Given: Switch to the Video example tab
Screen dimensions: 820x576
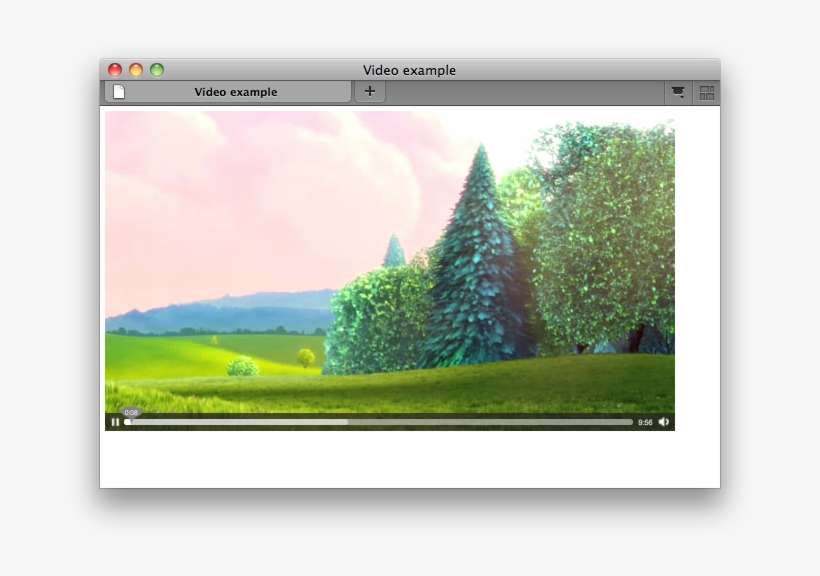Looking at the screenshot, I should click(235, 91).
